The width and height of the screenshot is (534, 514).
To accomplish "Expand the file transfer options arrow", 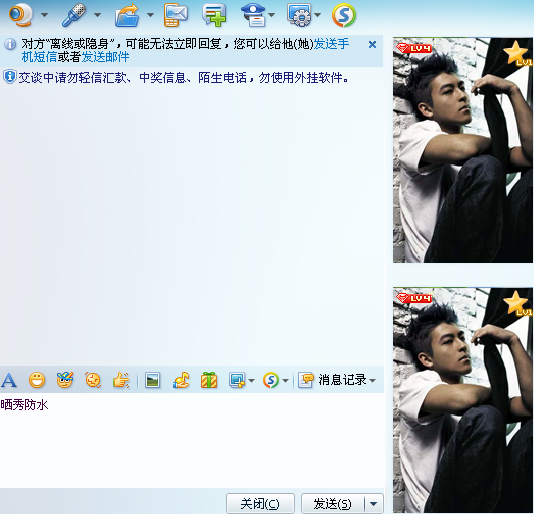I will [x=150, y=15].
